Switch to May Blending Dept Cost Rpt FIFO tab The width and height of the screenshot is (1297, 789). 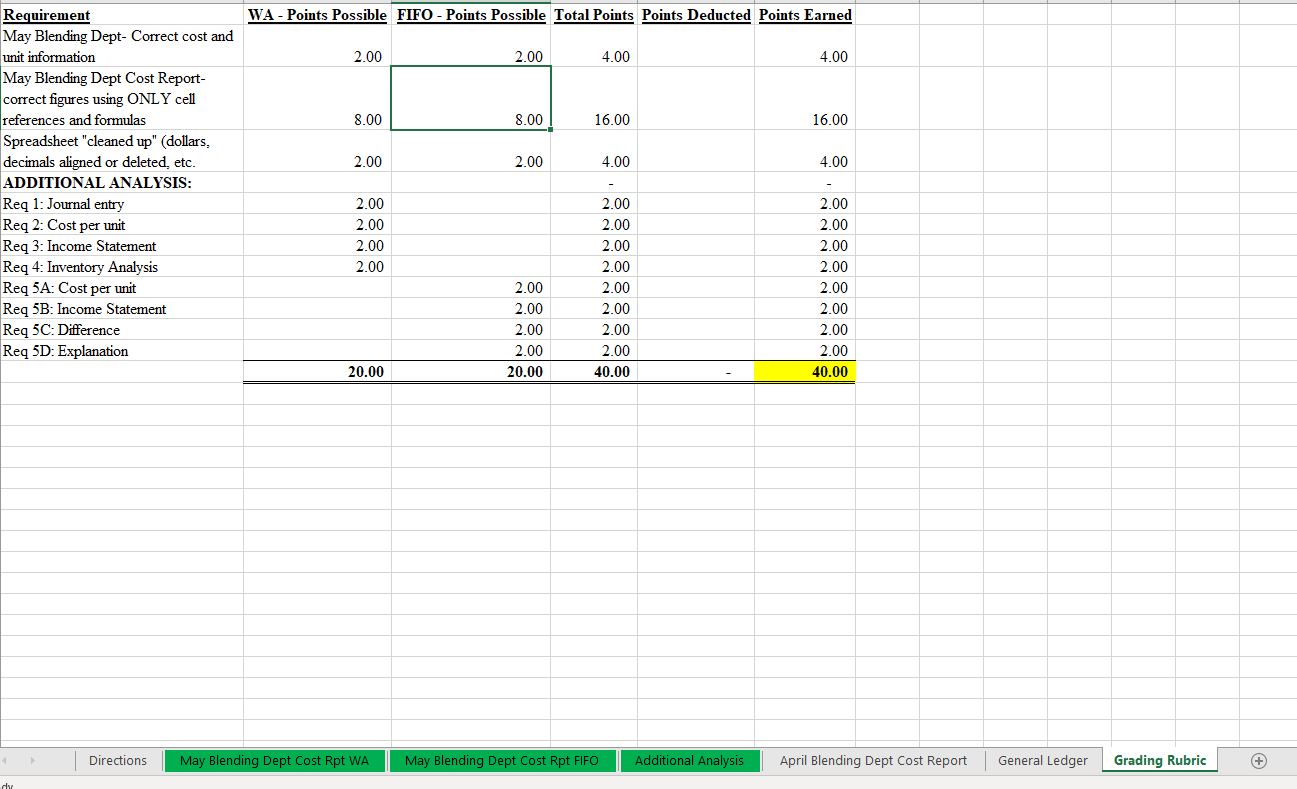[501, 761]
